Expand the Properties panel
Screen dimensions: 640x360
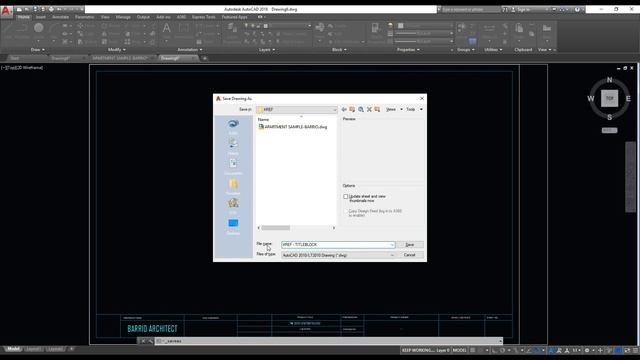point(408,50)
